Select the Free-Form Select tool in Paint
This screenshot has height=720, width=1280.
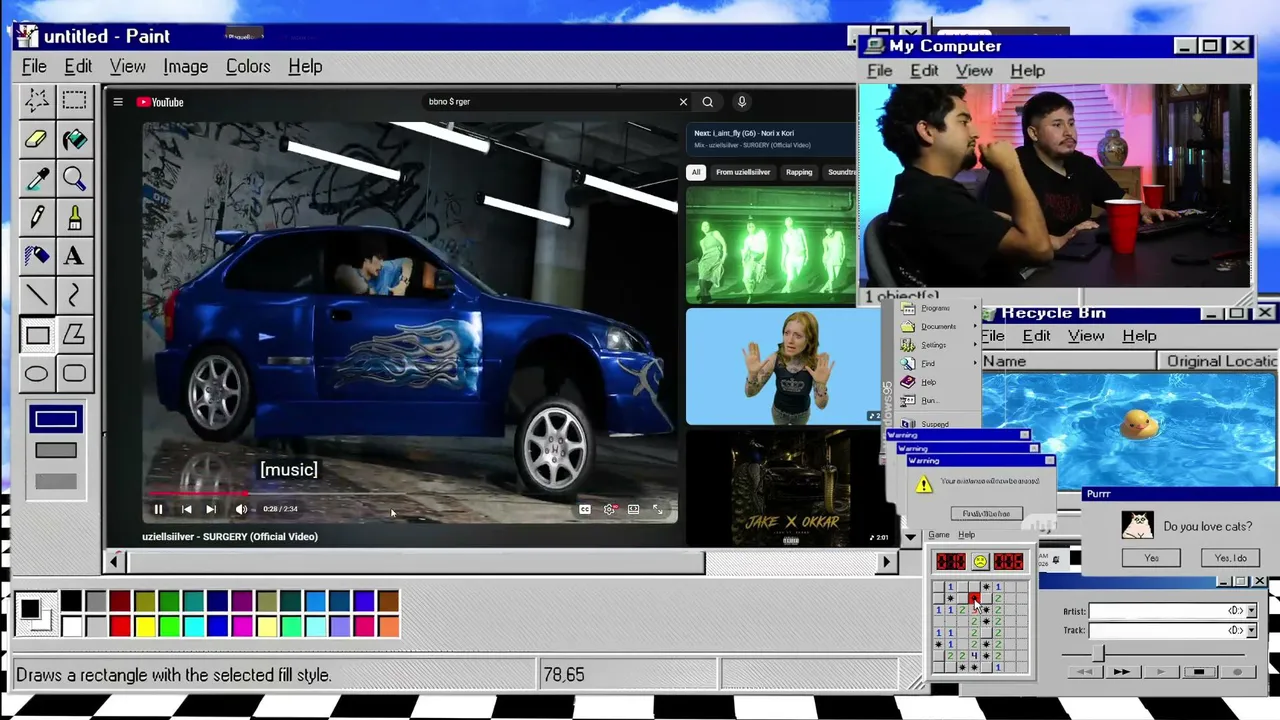37,100
